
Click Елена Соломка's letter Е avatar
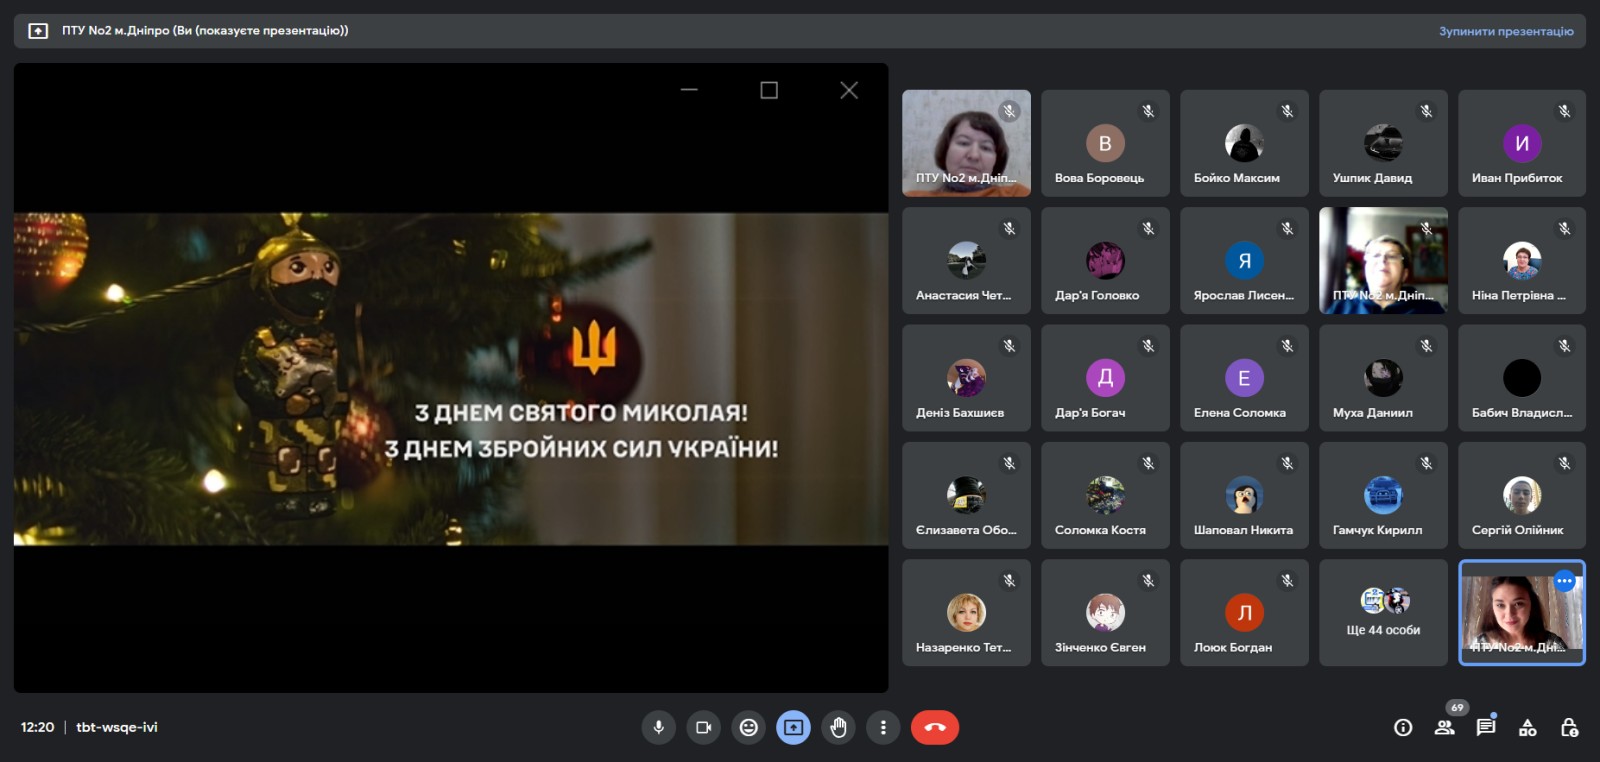[1244, 378]
